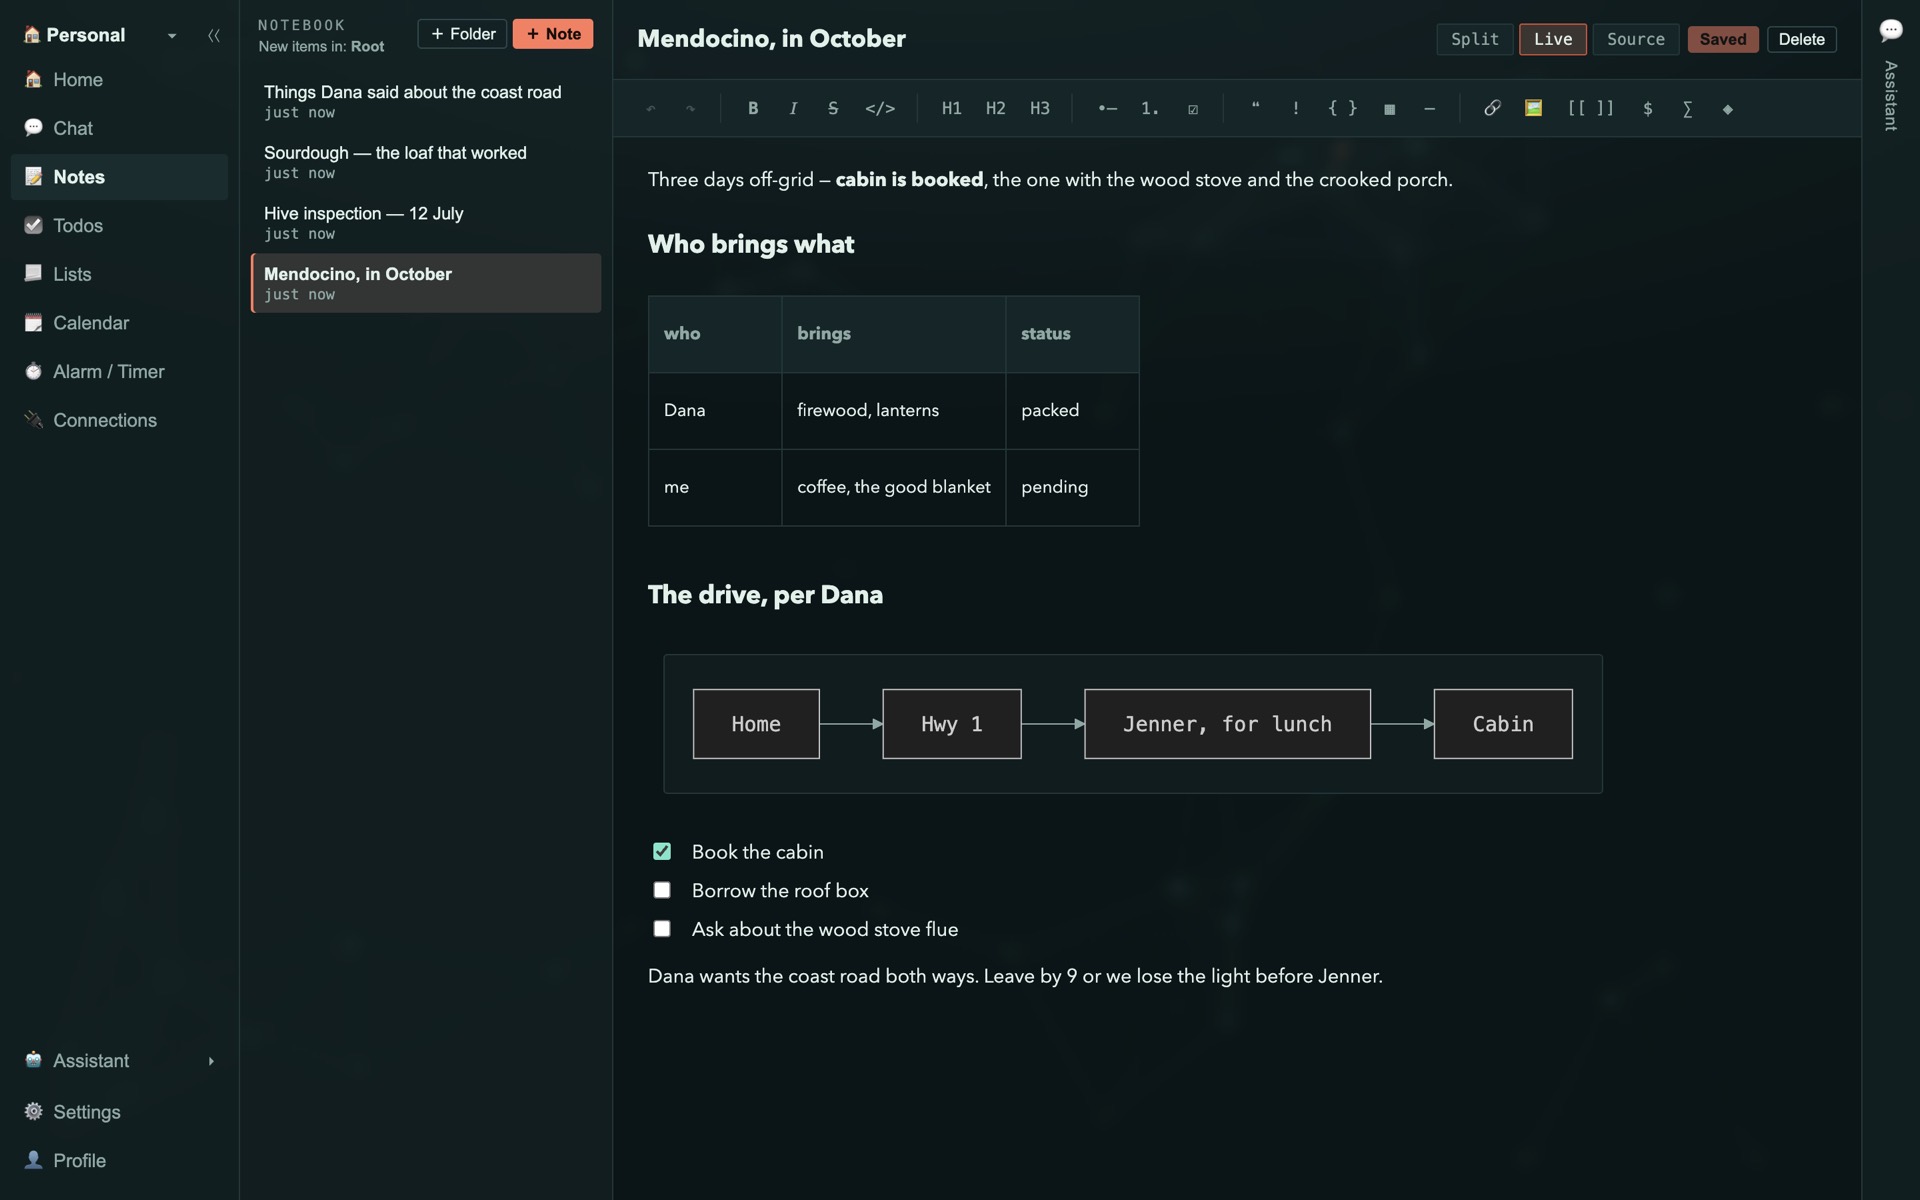Insert H2 heading
1920x1200 pixels.
pos(995,108)
